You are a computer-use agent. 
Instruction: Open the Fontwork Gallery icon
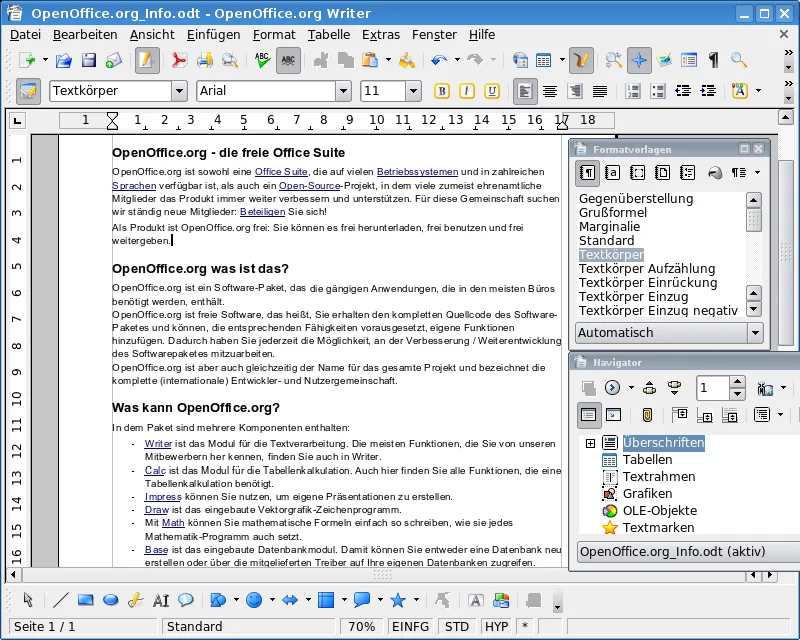476,600
